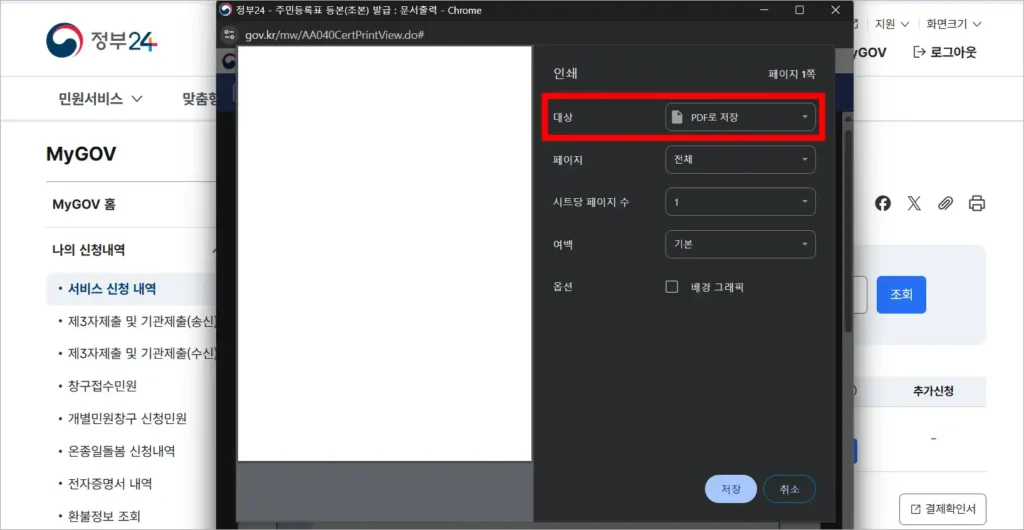The image size is (1024, 530).
Task: Open the 화면크기 dropdown in header
Action: 953,24
